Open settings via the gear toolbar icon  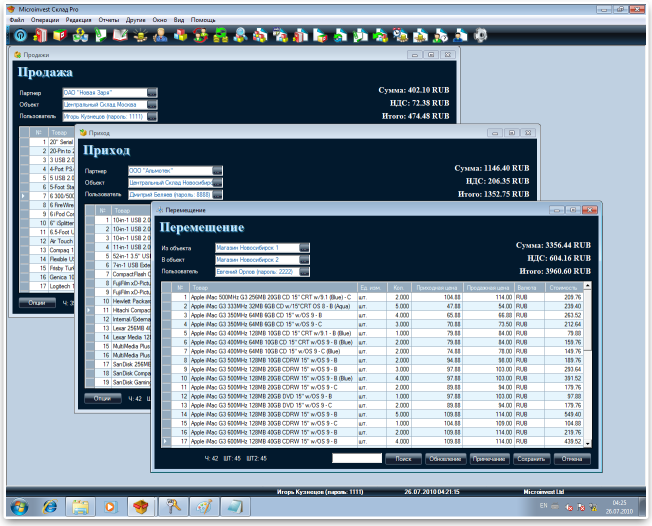480,35
